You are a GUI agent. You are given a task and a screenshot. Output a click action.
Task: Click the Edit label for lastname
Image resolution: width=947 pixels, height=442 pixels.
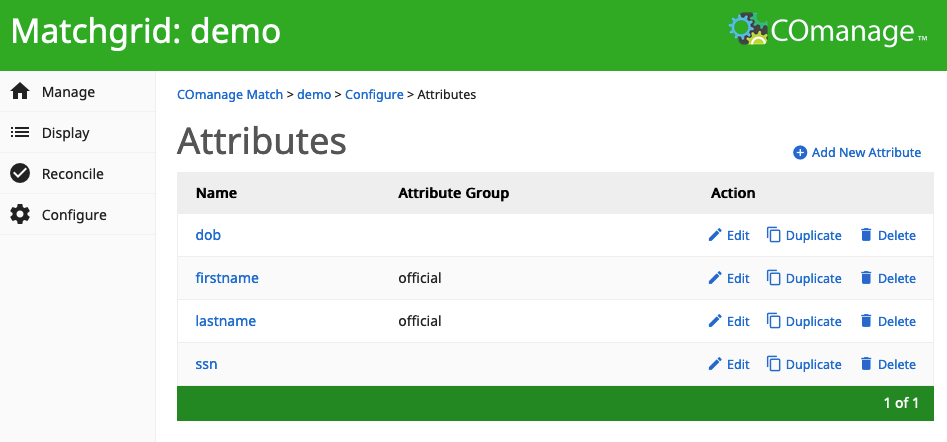click(x=738, y=321)
